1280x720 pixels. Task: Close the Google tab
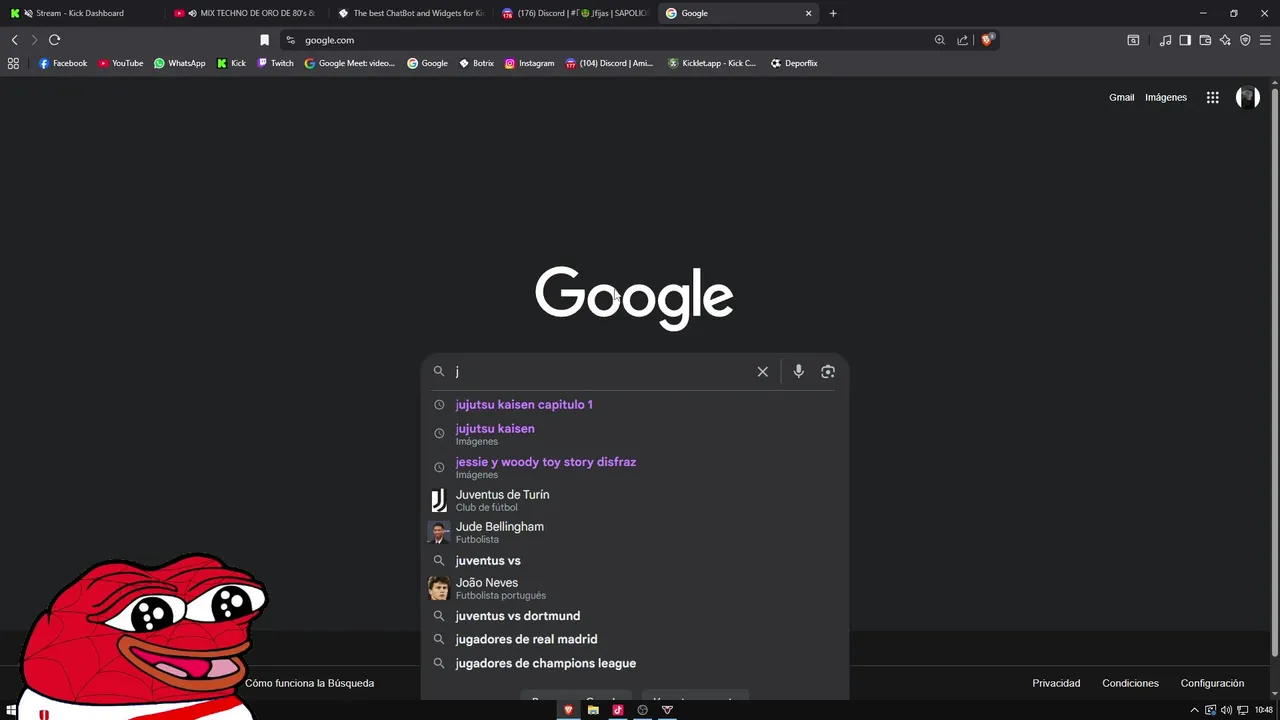coord(808,13)
